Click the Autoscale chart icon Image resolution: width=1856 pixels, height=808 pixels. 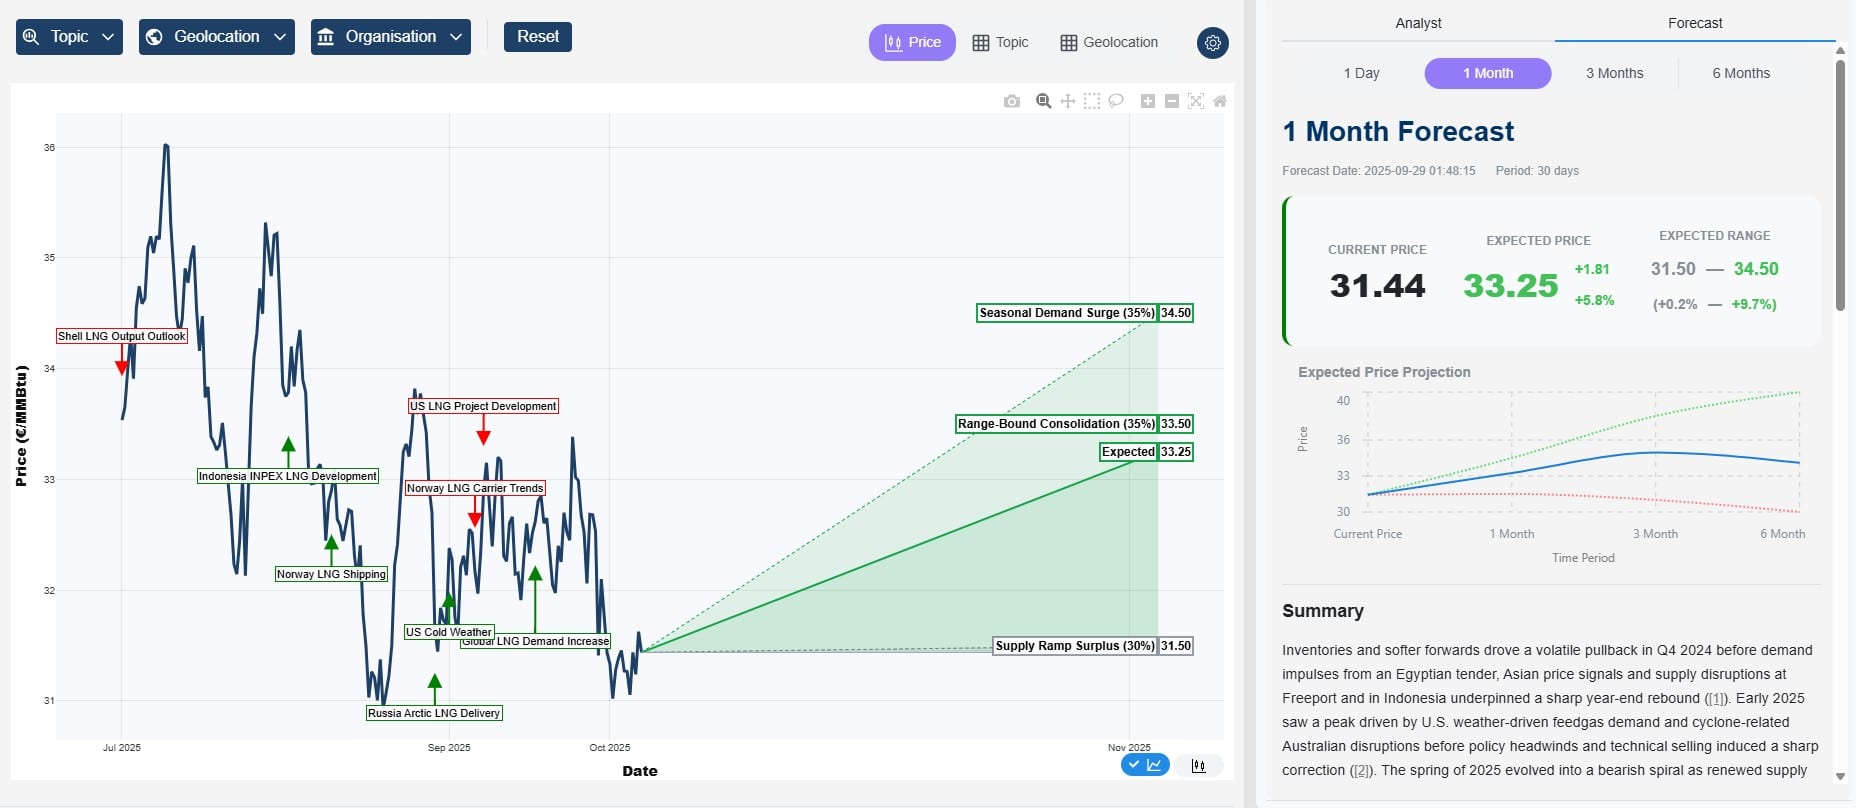click(x=1196, y=101)
